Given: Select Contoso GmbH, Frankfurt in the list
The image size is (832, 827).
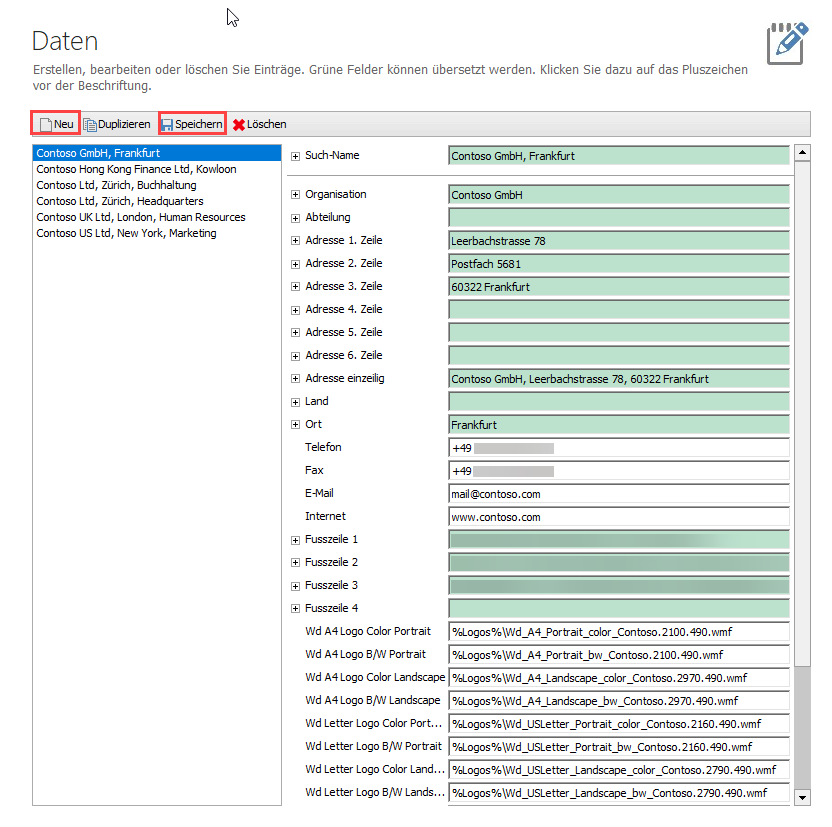Looking at the screenshot, I should [157, 153].
